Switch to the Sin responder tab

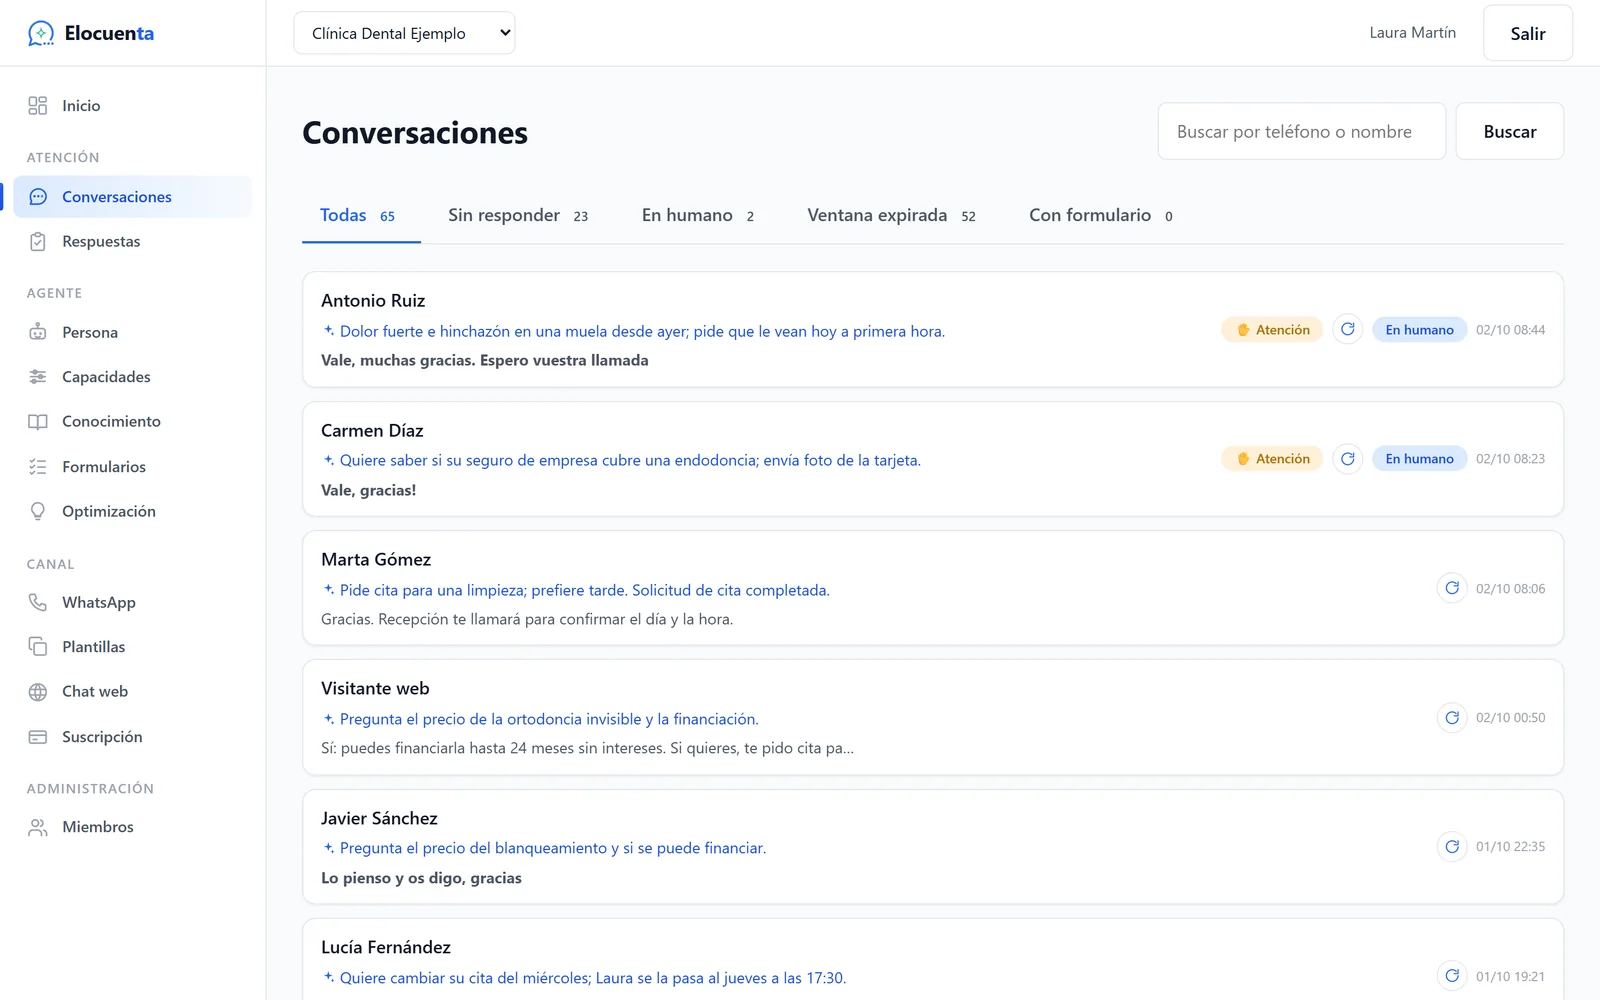click(x=518, y=216)
